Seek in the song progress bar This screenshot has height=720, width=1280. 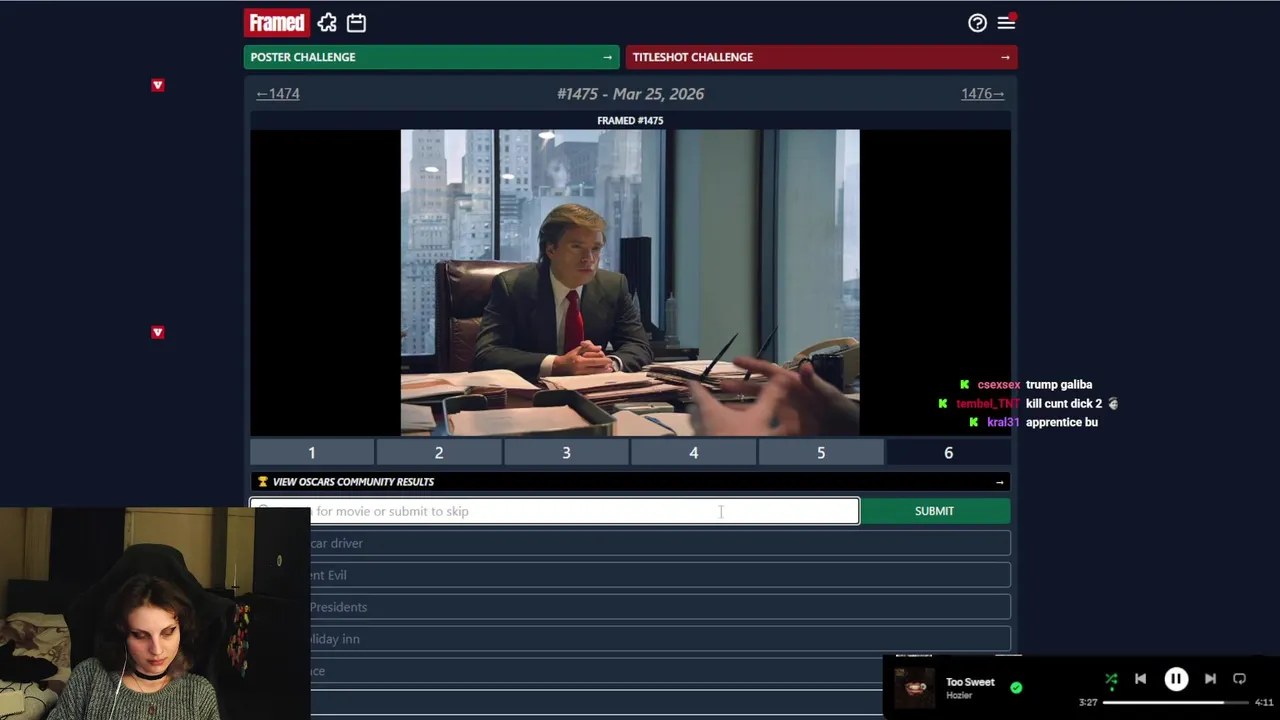tap(1176, 702)
